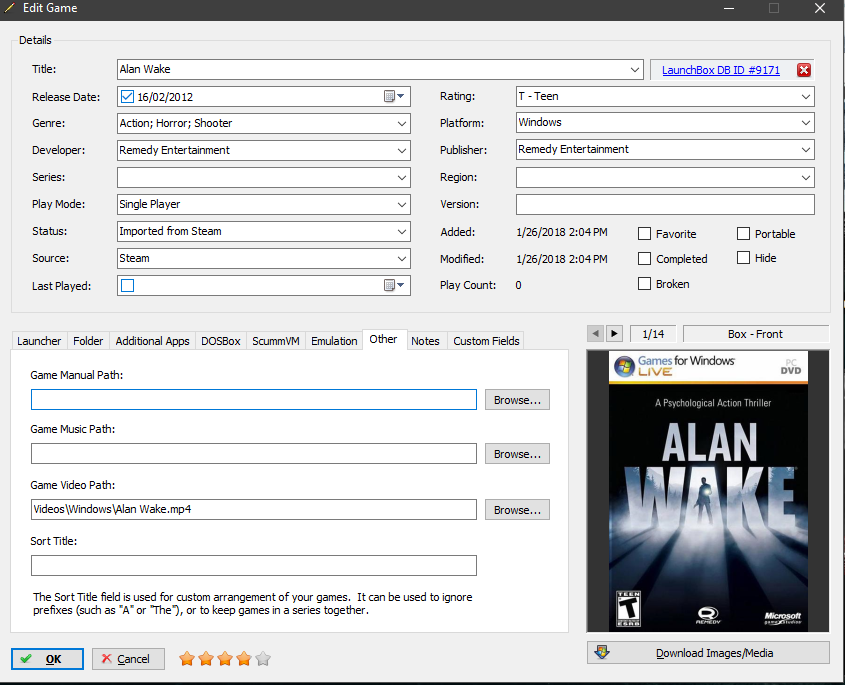Enable the Portable checkbox

[x=743, y=233]
